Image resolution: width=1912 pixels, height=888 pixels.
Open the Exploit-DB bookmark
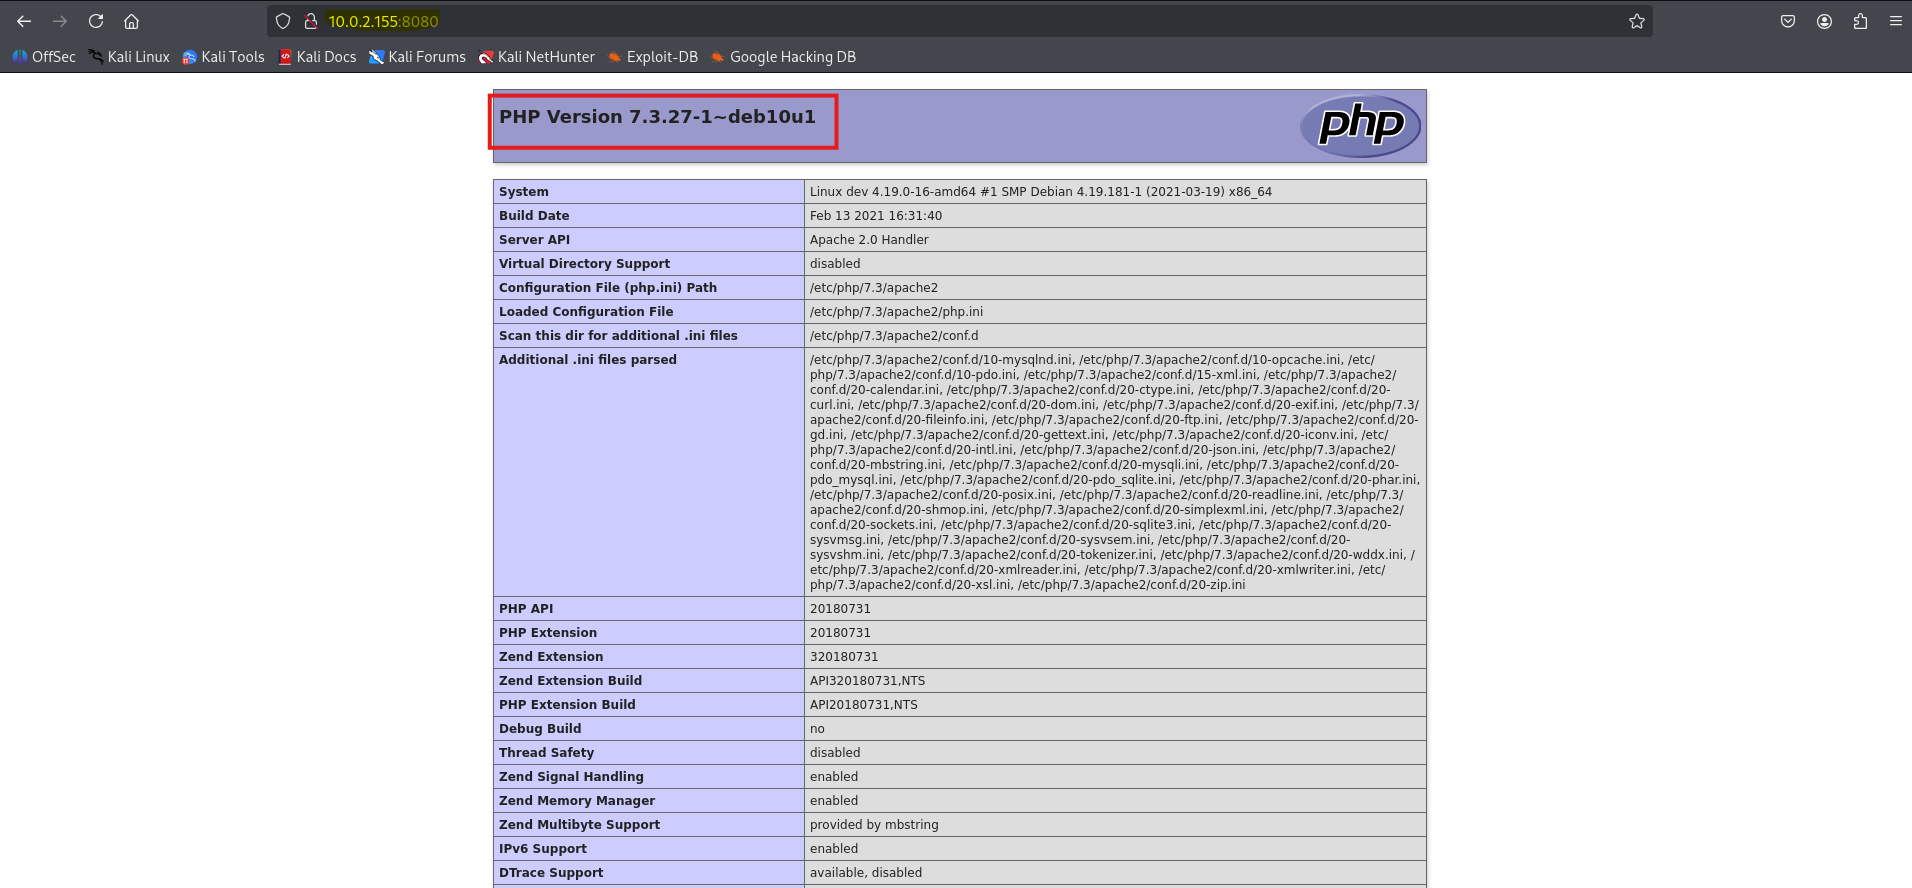652,57
